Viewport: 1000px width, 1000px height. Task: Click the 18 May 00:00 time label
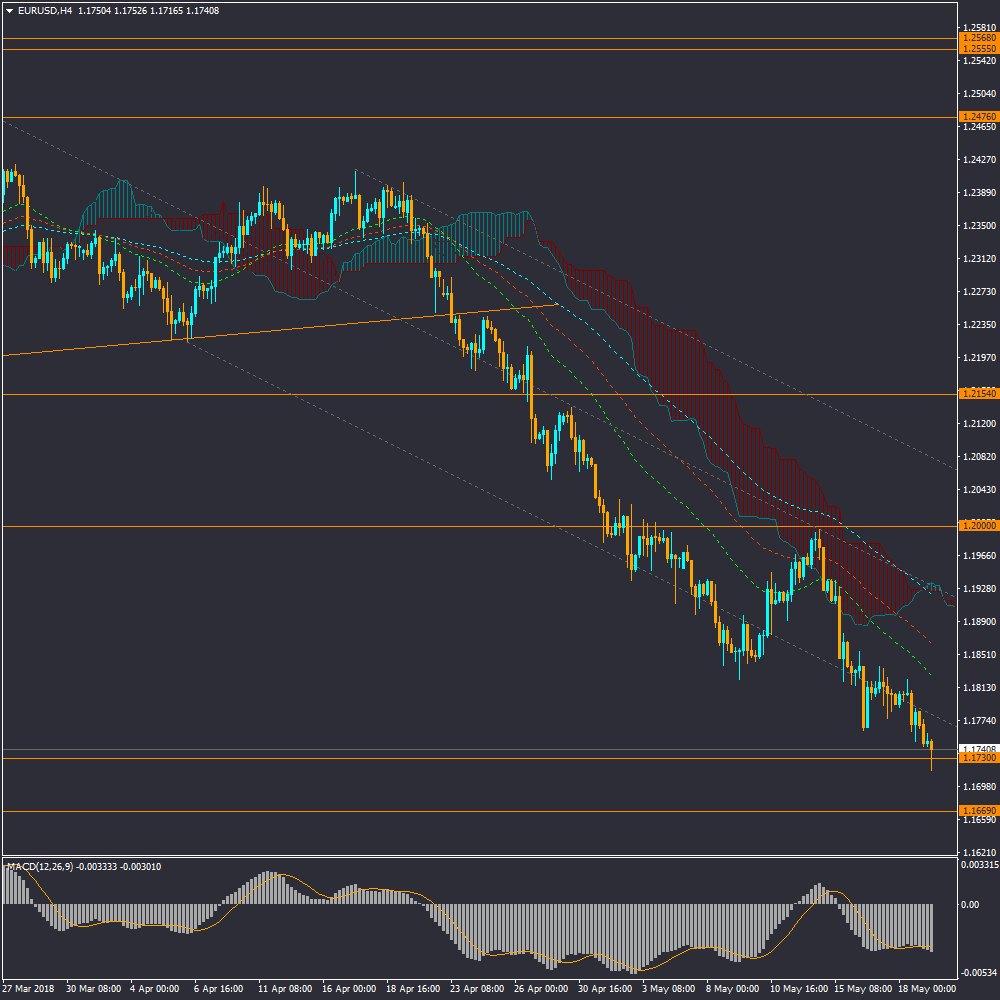(x=925, y=988)
